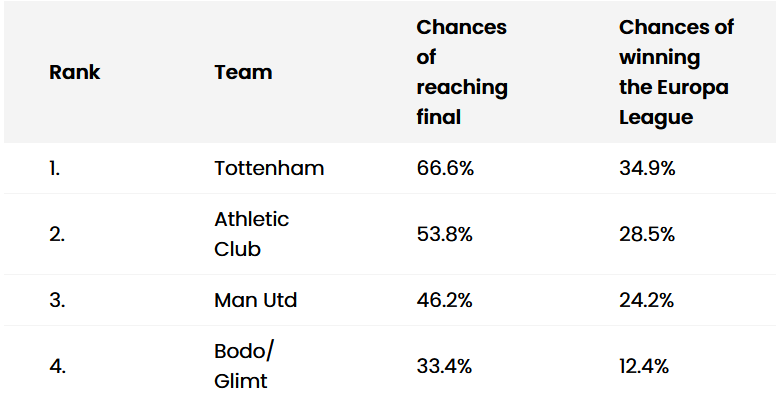The height and width of the screenshot is (401, 776).
Task: Click the 12.4% winning chance cell
Action: (644, 366)
